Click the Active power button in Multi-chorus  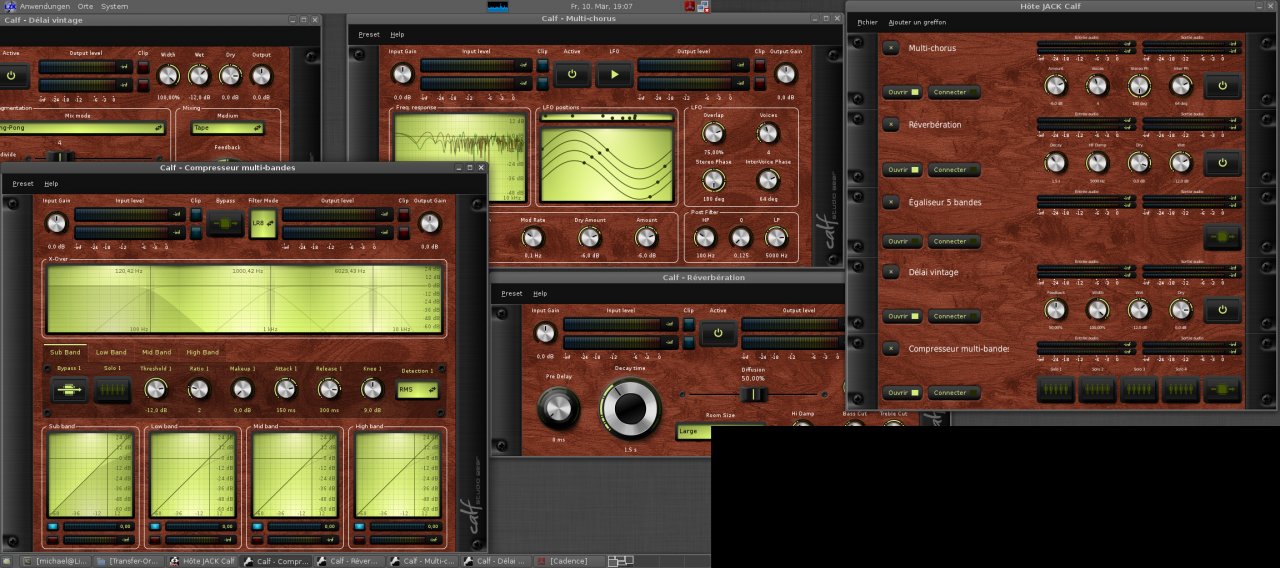(572, 74)
